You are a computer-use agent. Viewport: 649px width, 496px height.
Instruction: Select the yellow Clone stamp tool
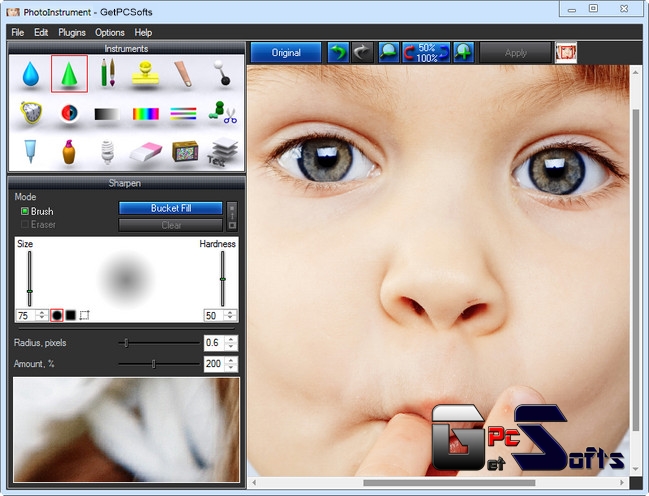point(145,73)
